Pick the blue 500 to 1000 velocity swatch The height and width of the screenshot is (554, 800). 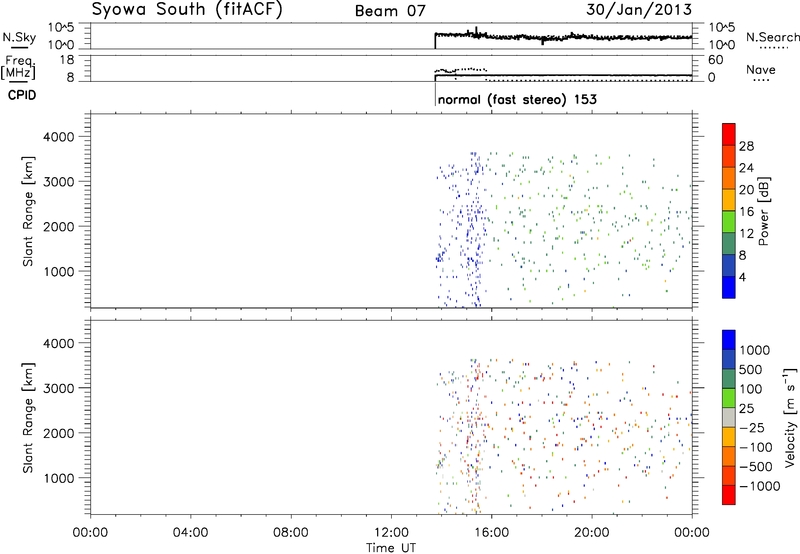729,359
